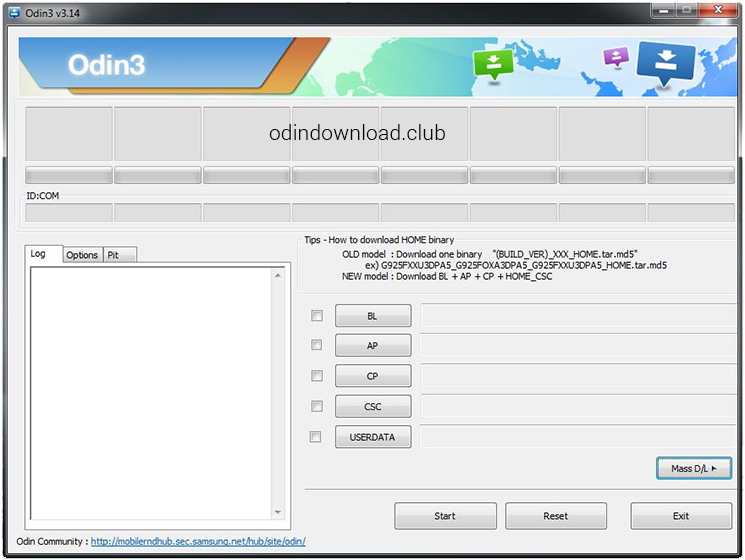Click the Odin3 app icon in title bar
Screen dimensions: 745x560
point(14,12)
